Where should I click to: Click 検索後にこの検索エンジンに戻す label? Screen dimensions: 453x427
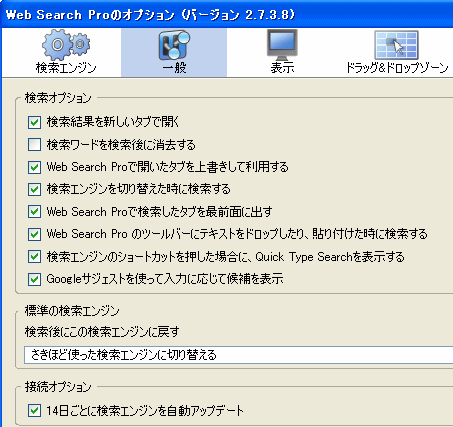(x=102, y=332)
